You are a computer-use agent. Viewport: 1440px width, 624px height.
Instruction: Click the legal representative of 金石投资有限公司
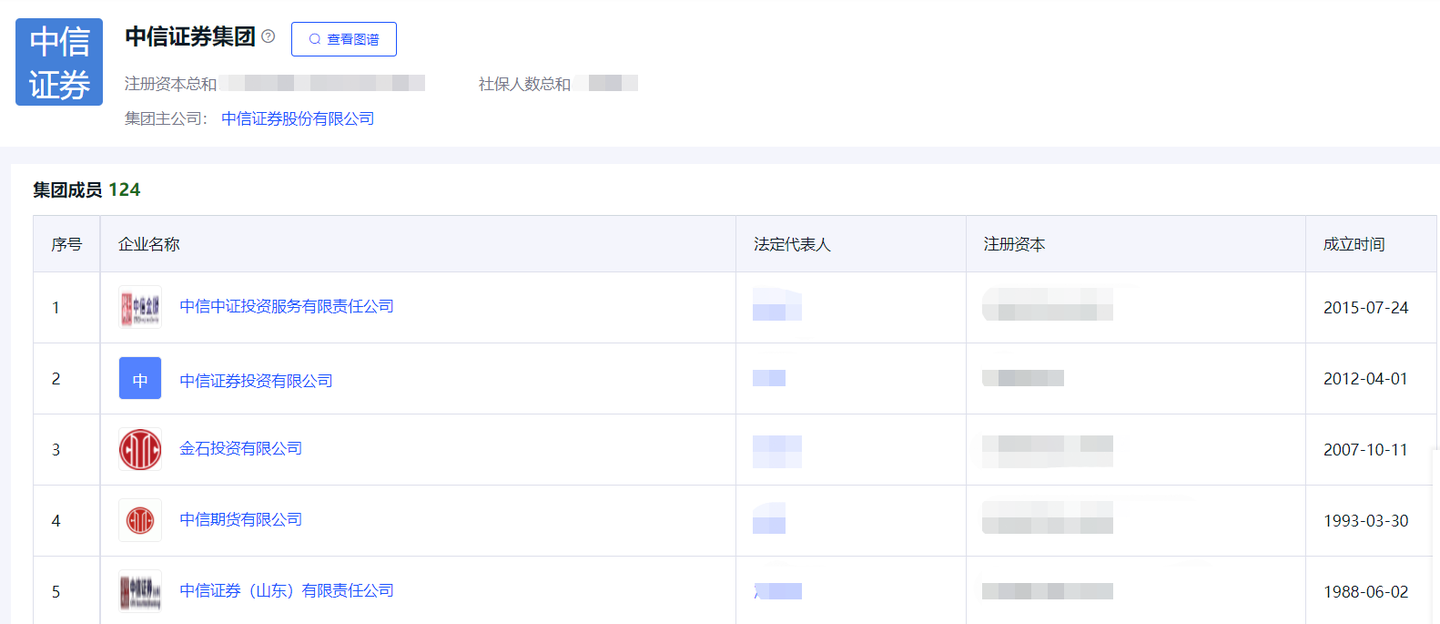[777, 450]
